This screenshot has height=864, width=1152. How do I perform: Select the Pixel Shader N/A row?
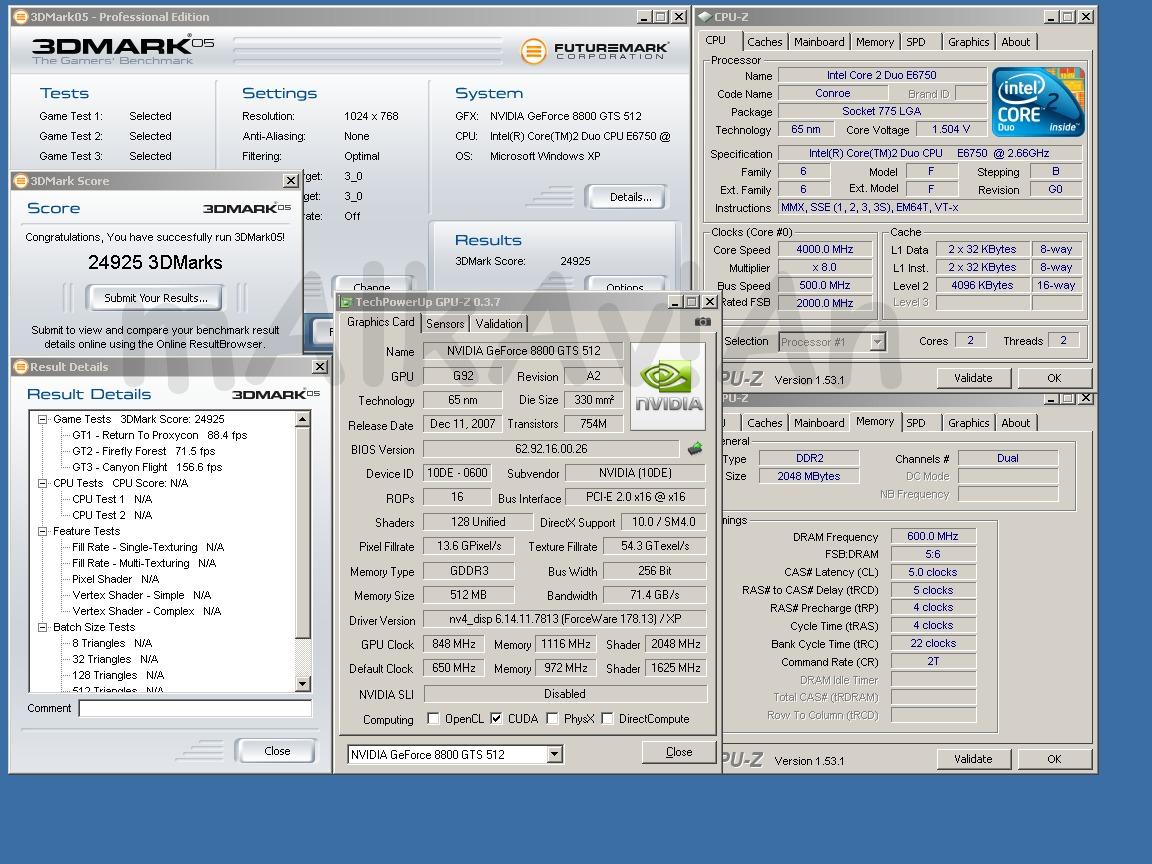click(115, 579)
